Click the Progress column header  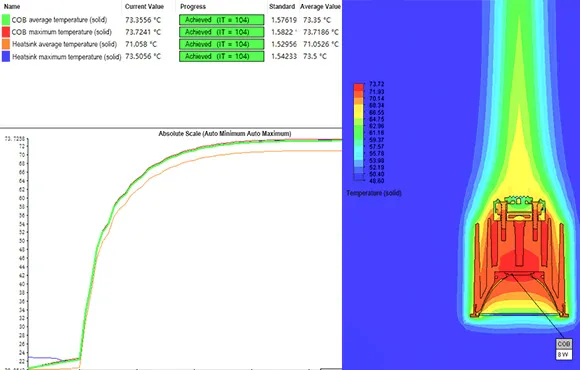click(x=193, y=6)
